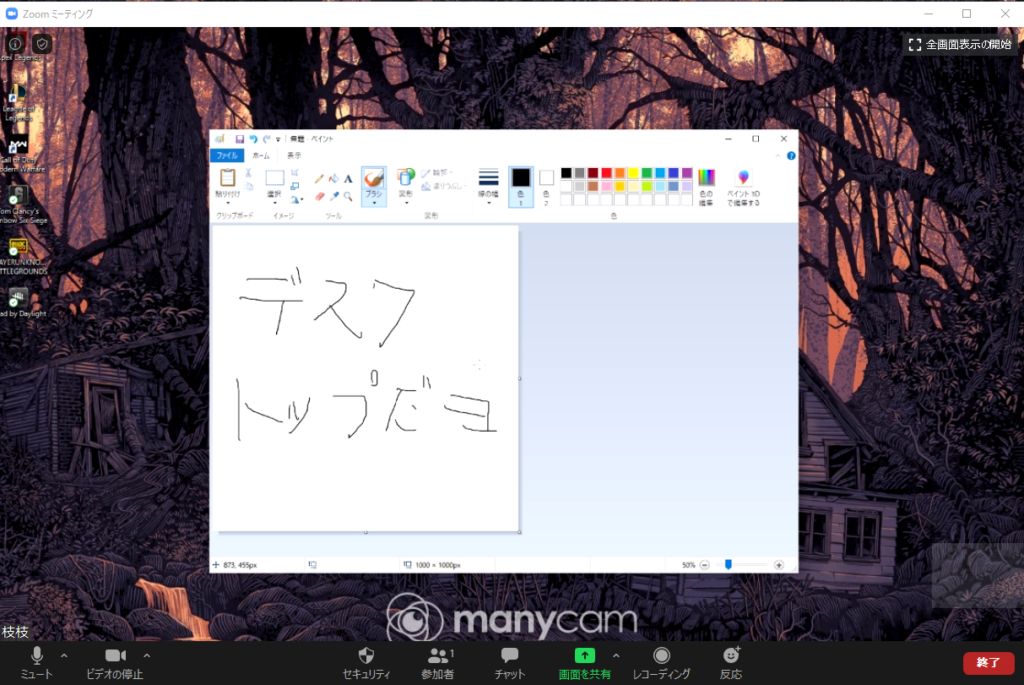Expand audio options arrow next to Mute
This screenshot has width=1024, height=685.
pos(64,655)
